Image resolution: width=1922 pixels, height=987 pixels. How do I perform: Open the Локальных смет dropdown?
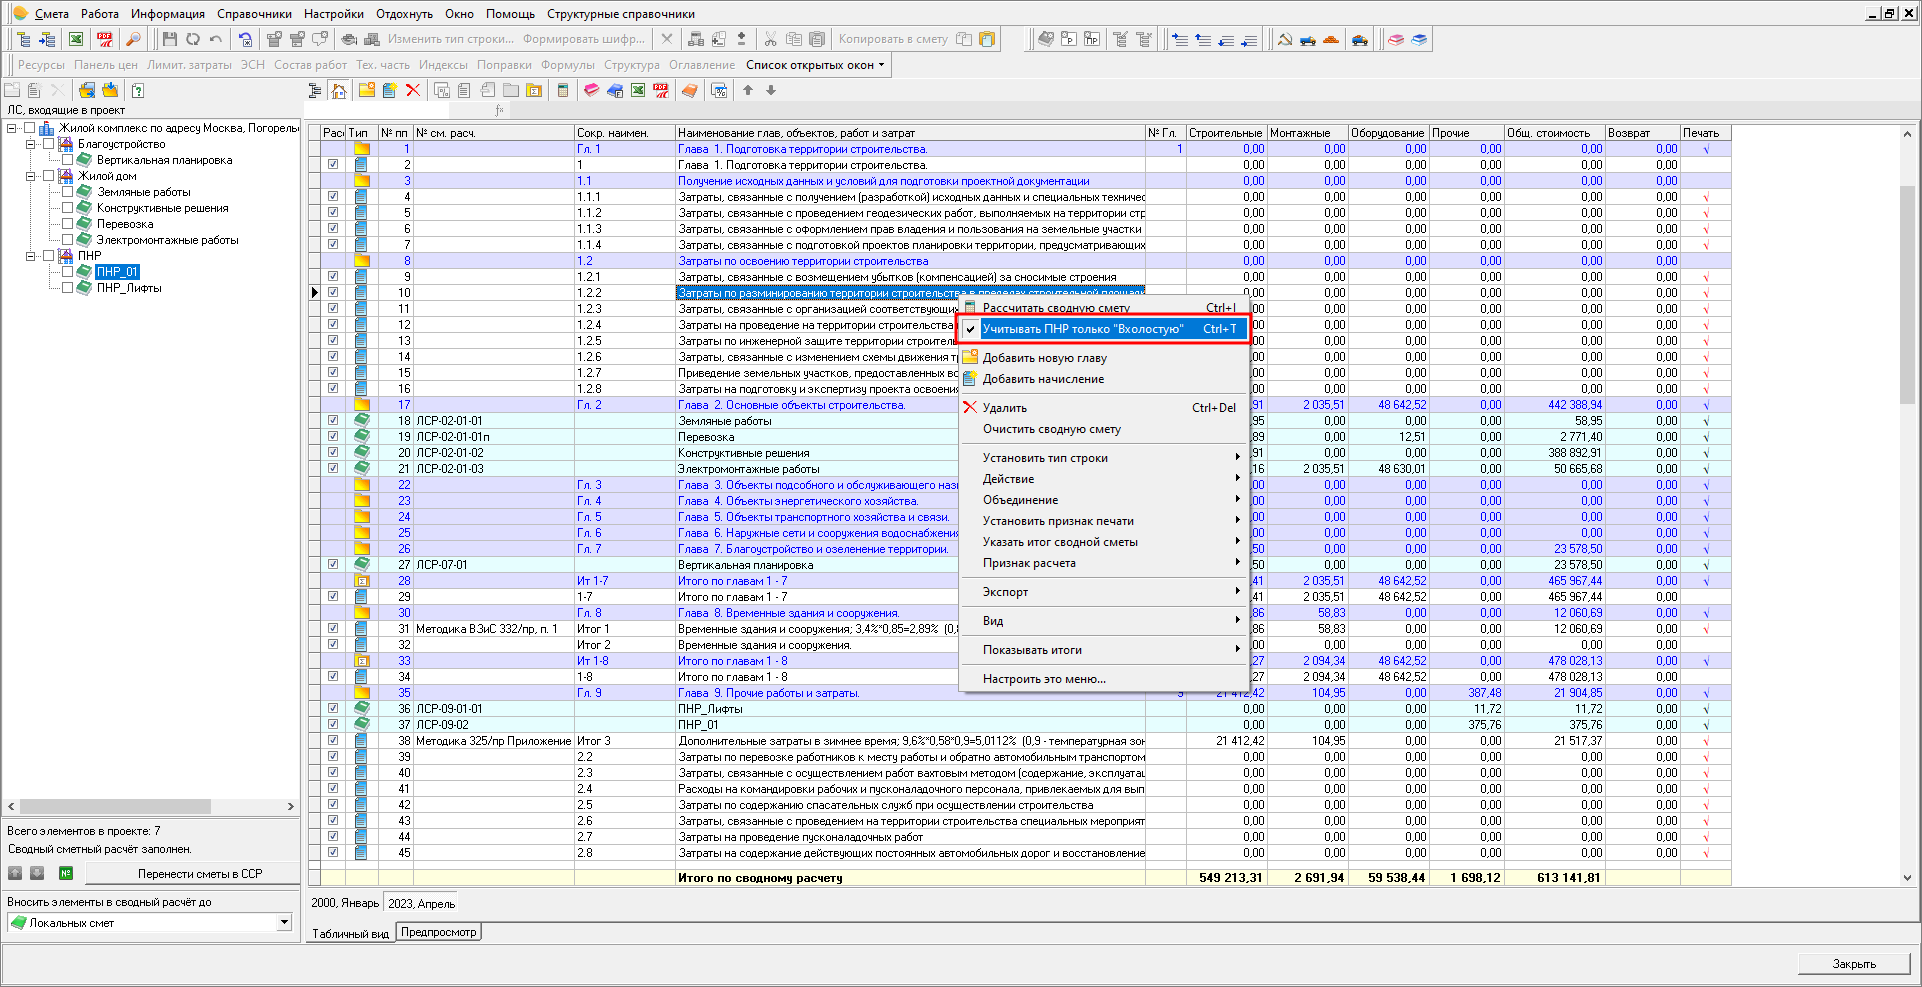pos(284,923)
